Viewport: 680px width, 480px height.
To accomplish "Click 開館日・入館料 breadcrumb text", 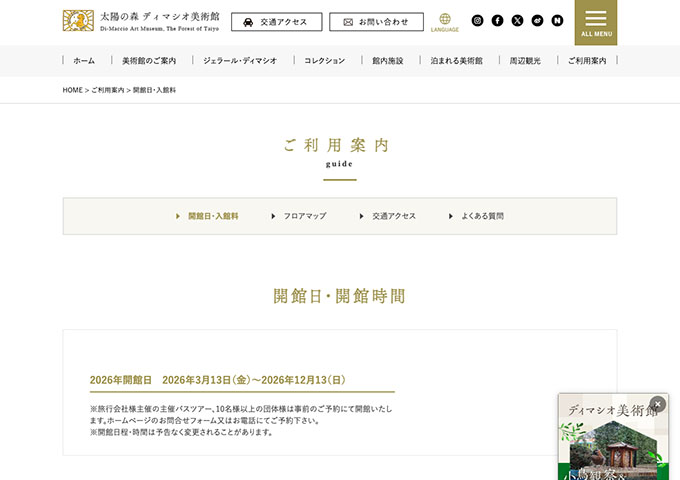I will [154, 90].
